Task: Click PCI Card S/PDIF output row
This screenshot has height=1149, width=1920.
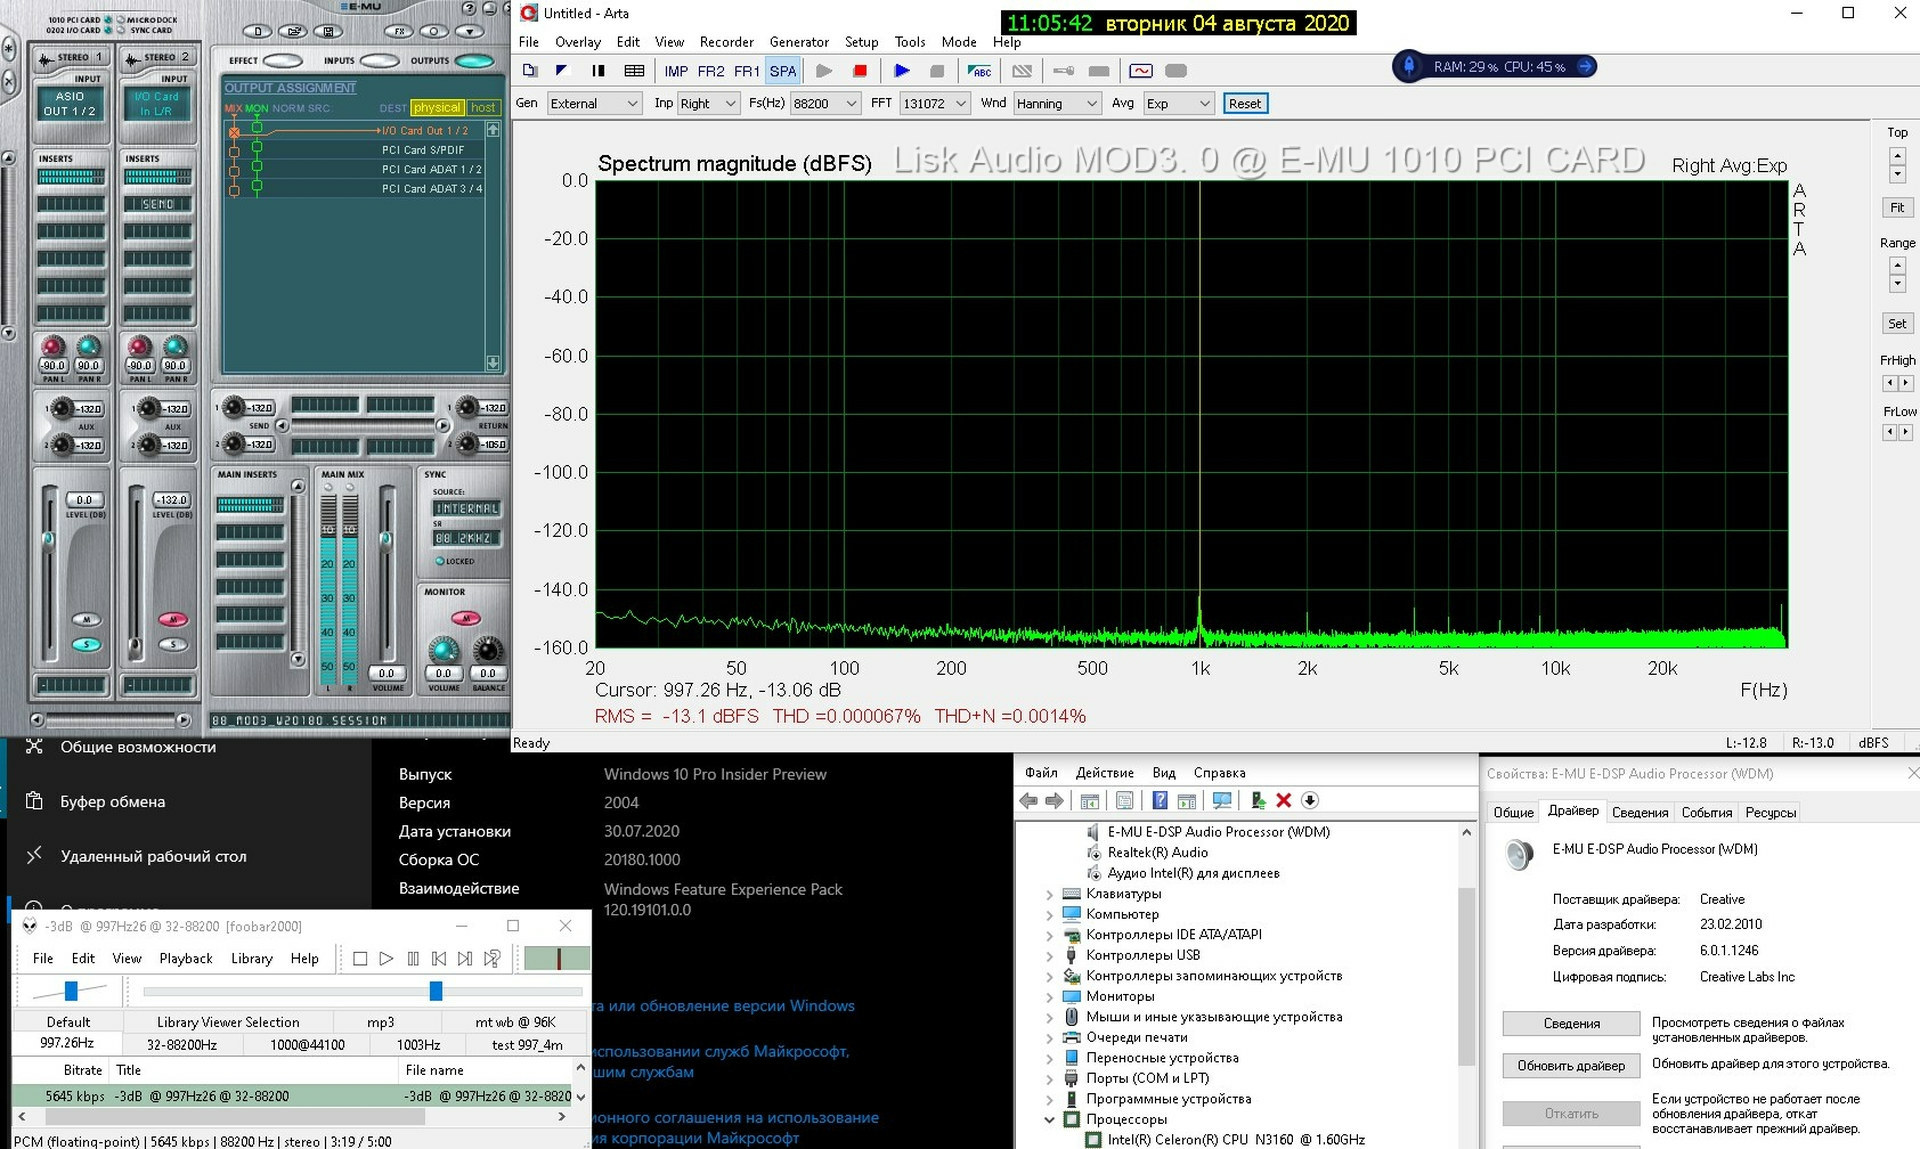Action: (423, 150)
